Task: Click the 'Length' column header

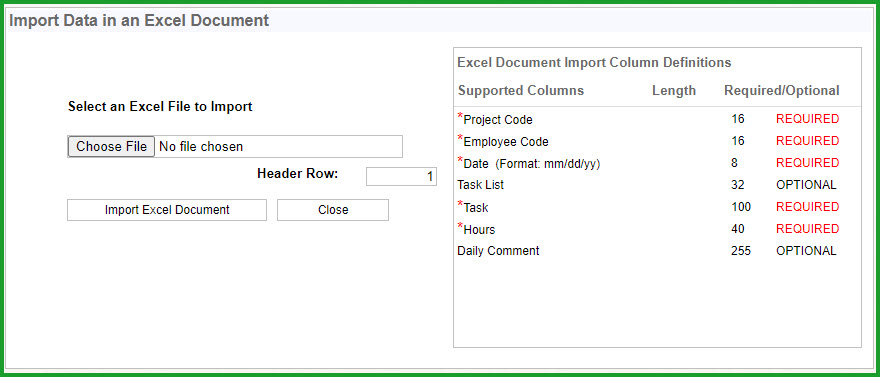Action: (673, 91)
